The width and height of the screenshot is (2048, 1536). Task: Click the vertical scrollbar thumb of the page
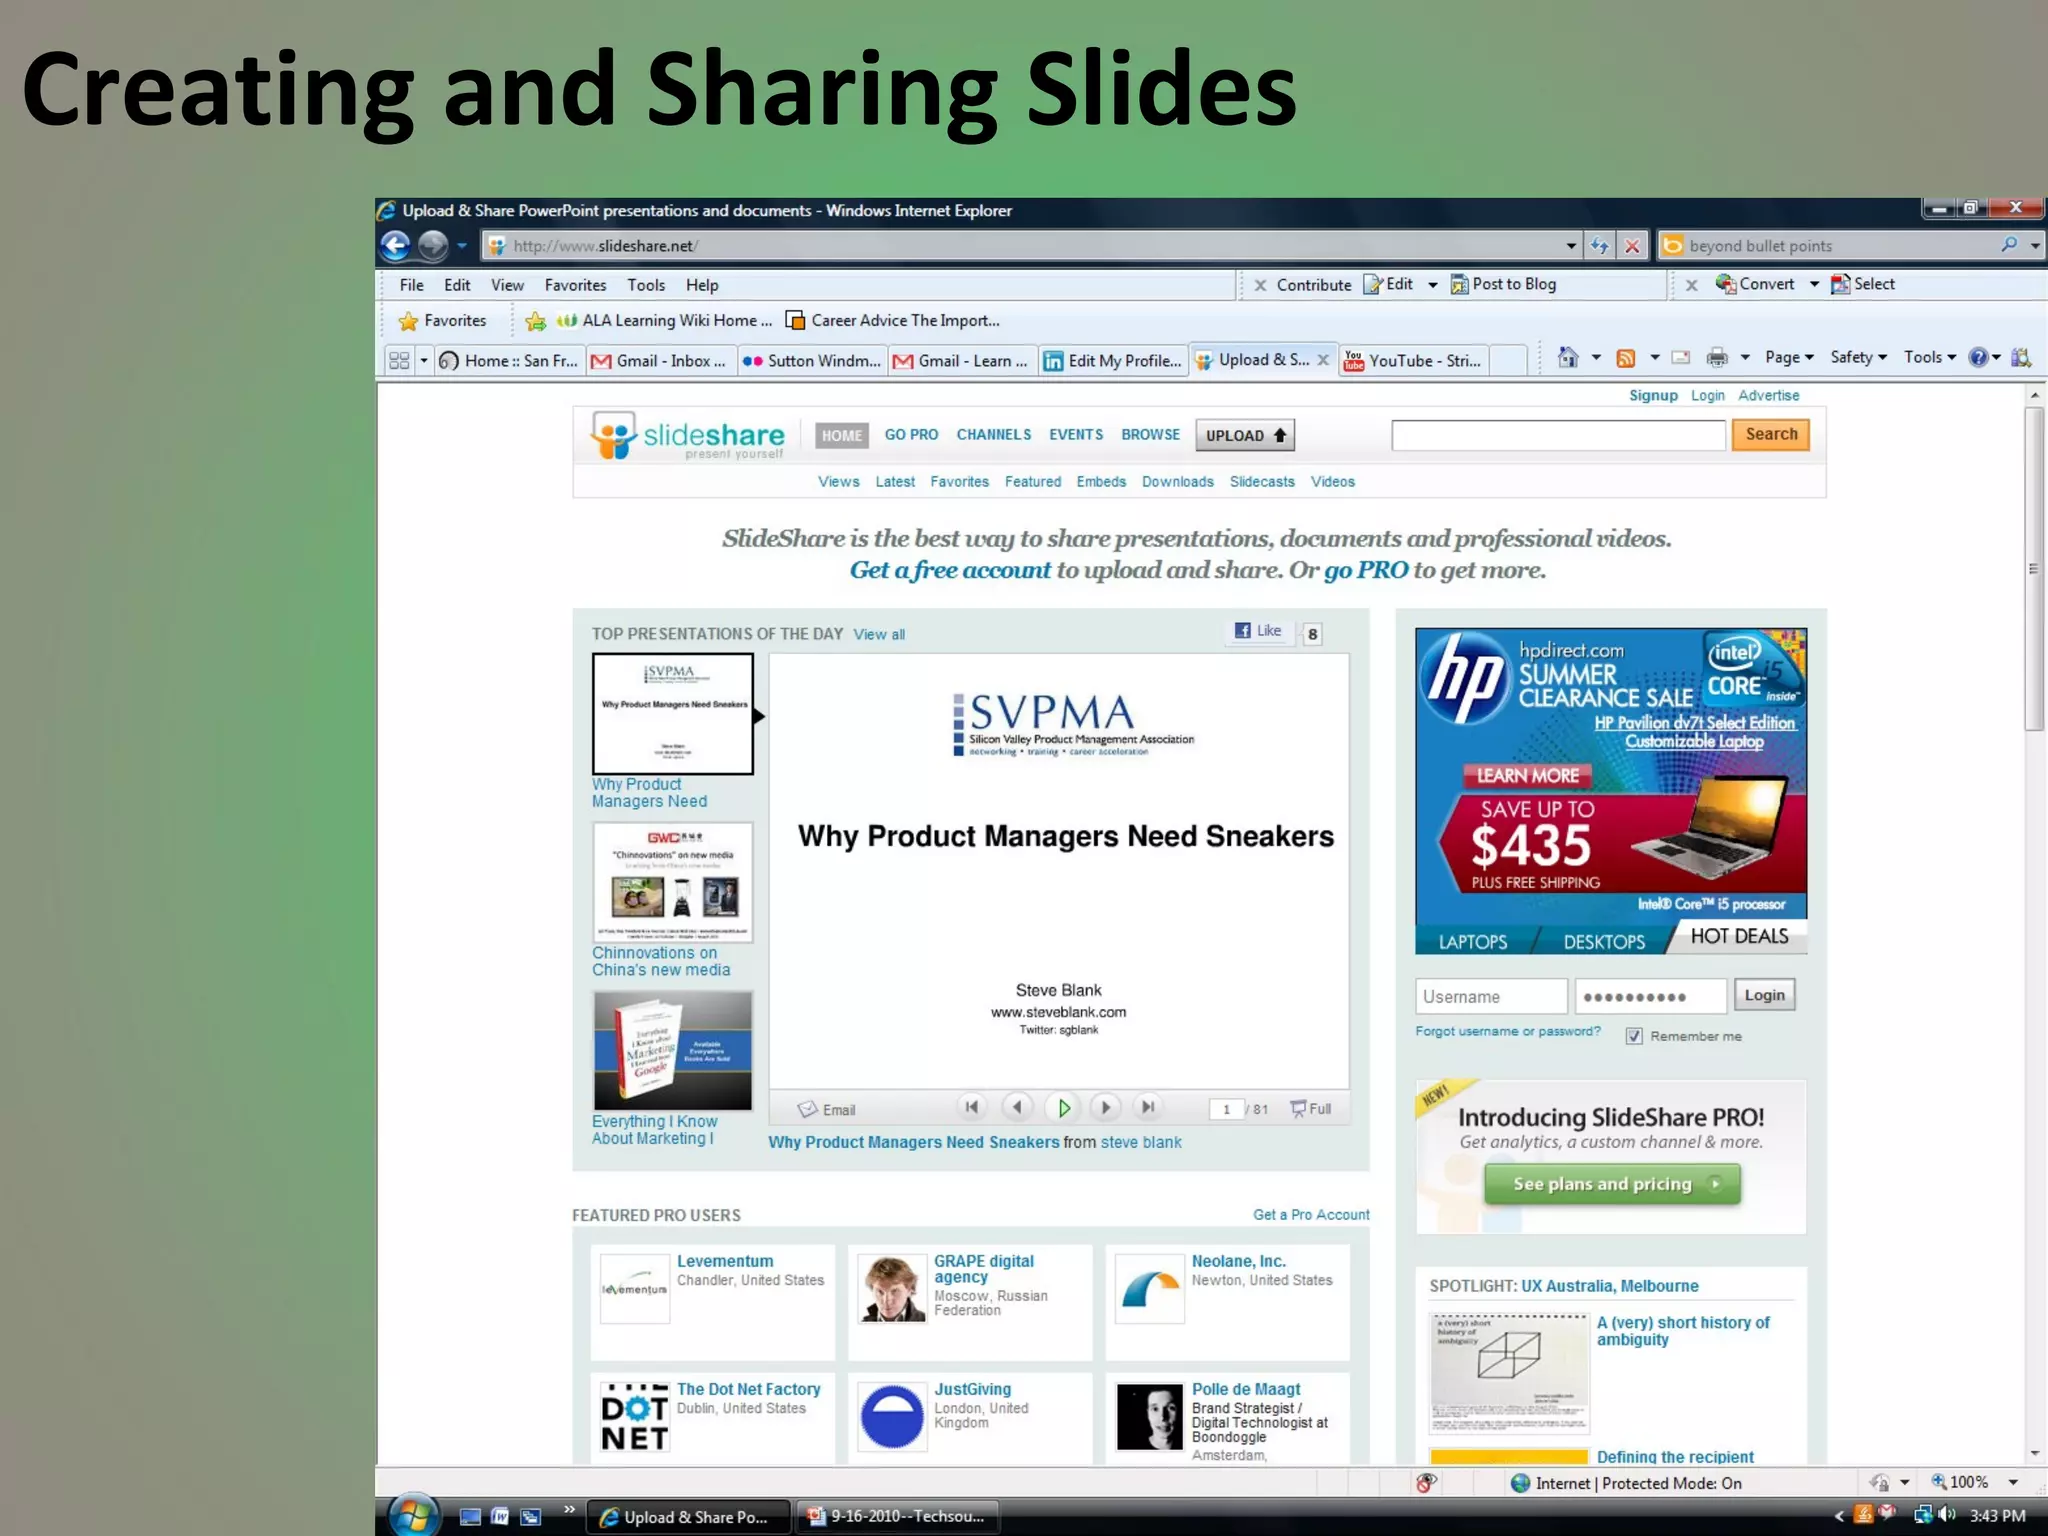(2034, 568)
